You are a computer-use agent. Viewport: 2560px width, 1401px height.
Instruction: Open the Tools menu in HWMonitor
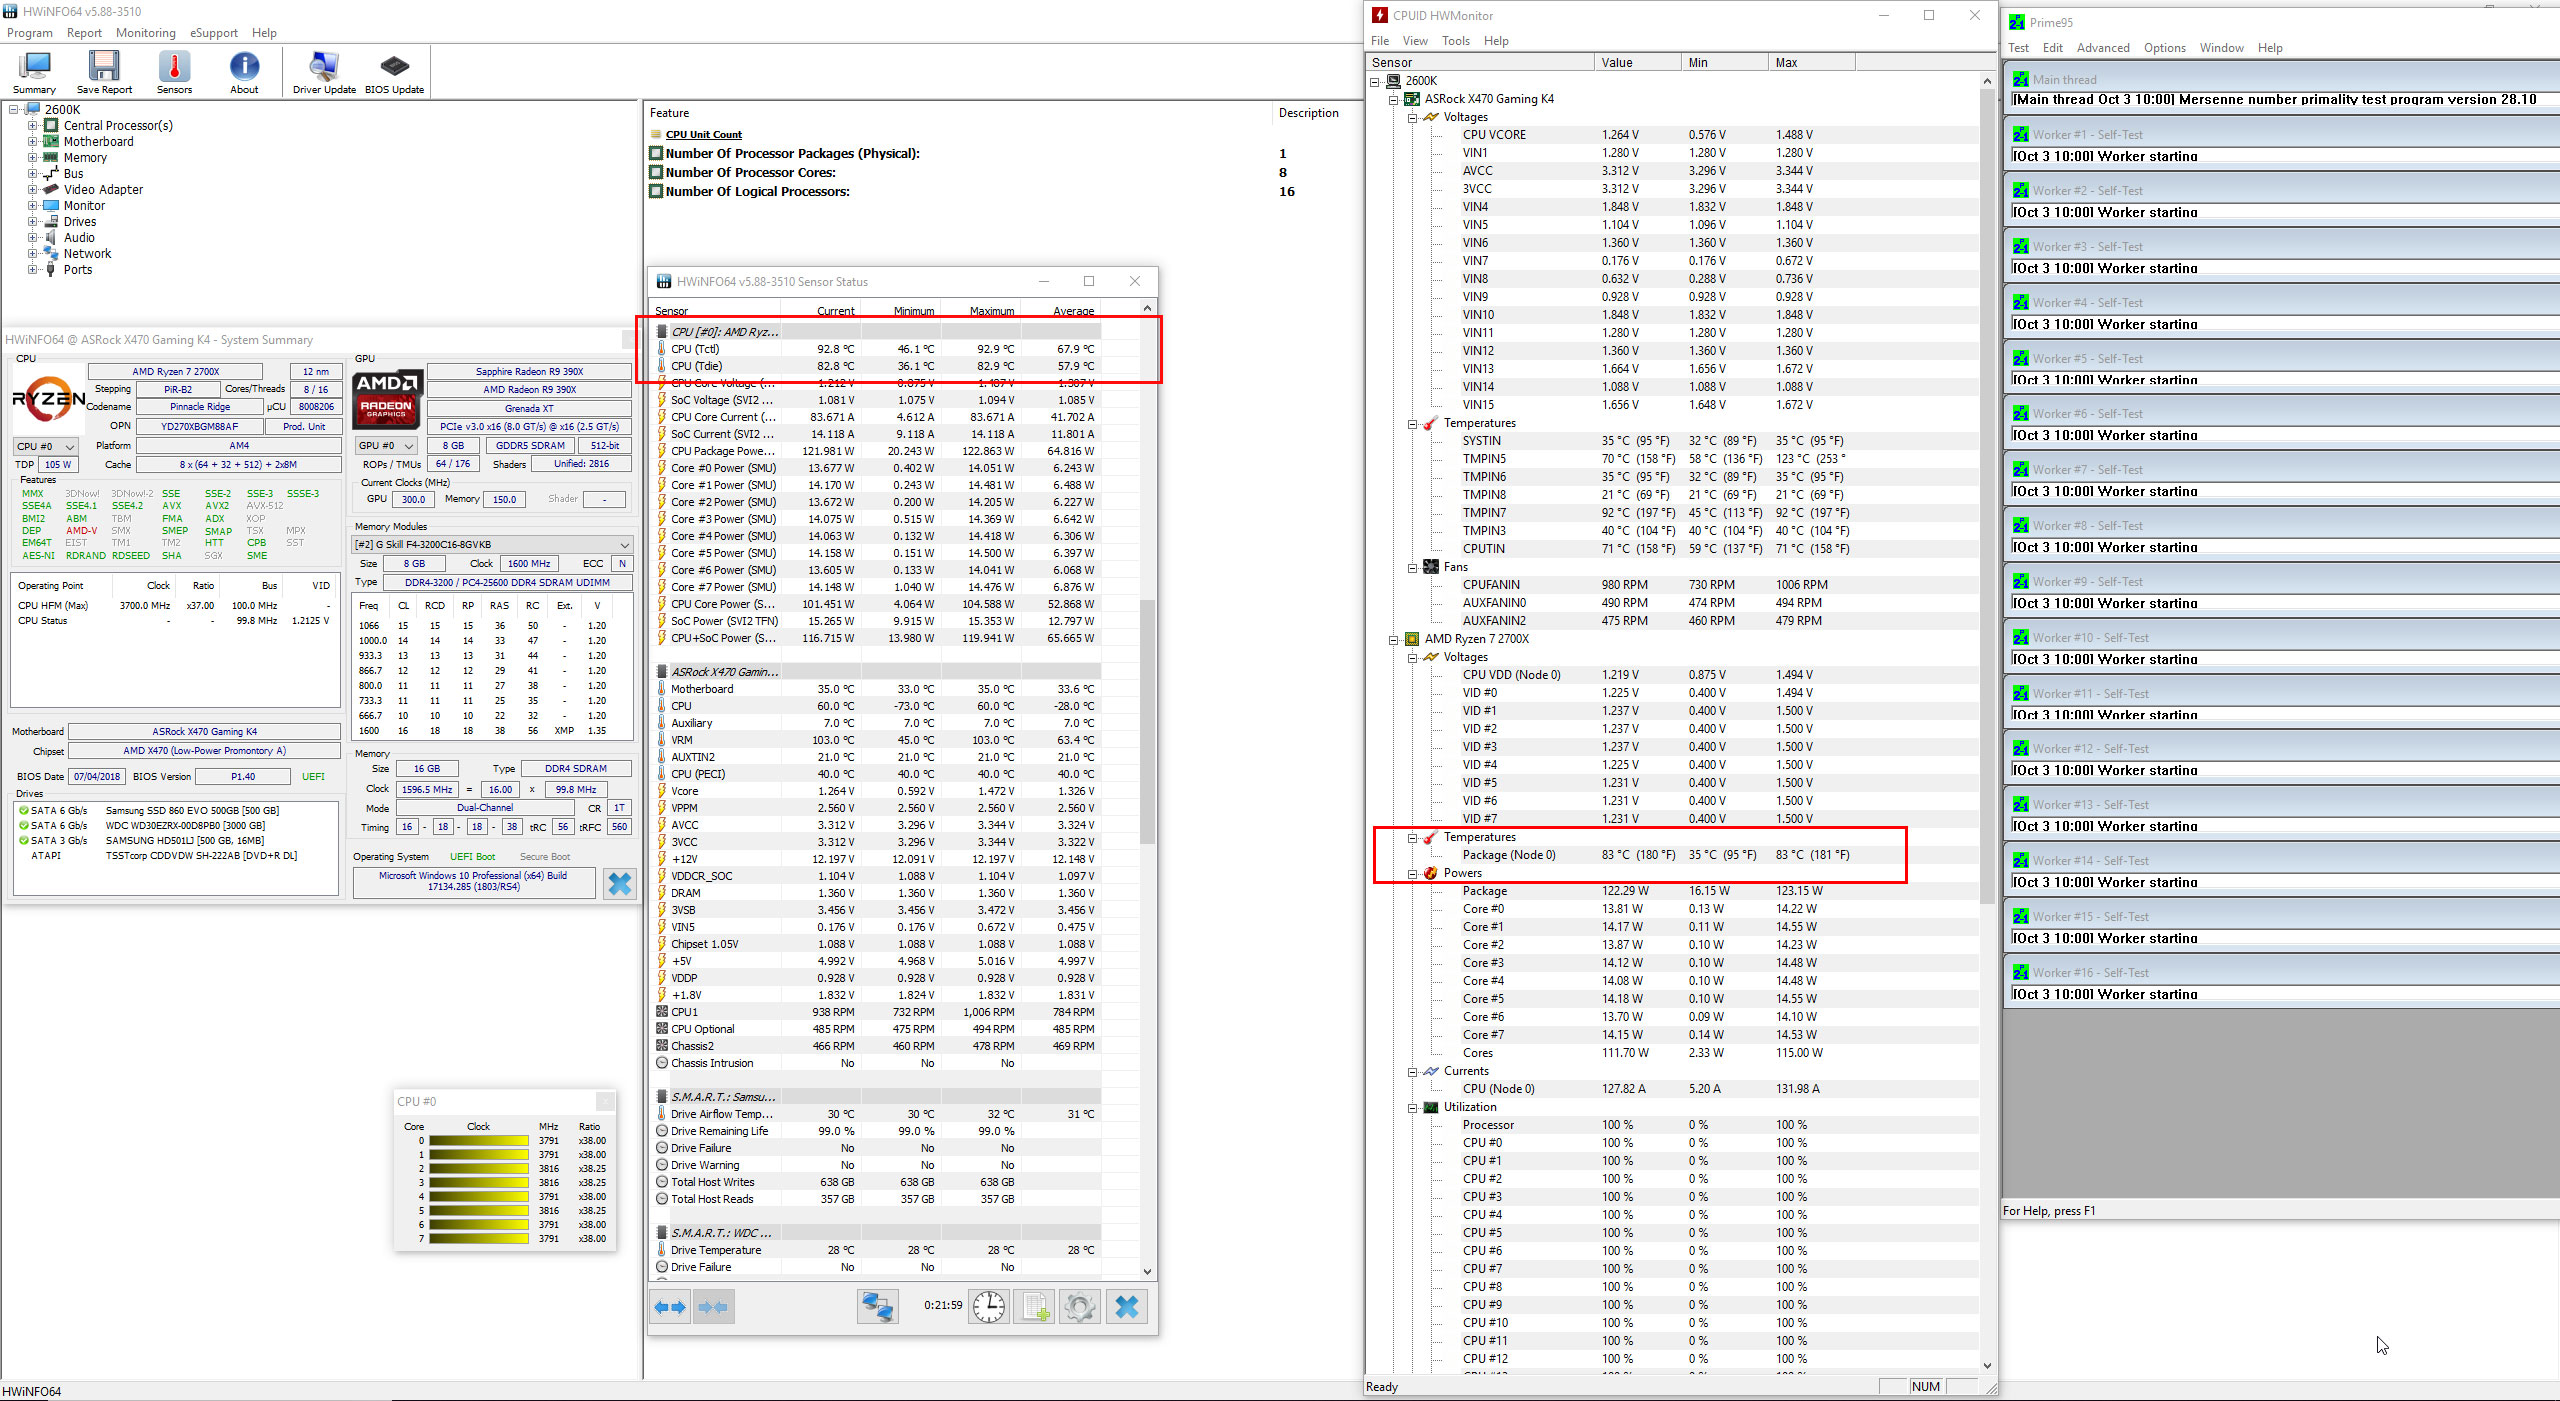[x=1455, y=41]
